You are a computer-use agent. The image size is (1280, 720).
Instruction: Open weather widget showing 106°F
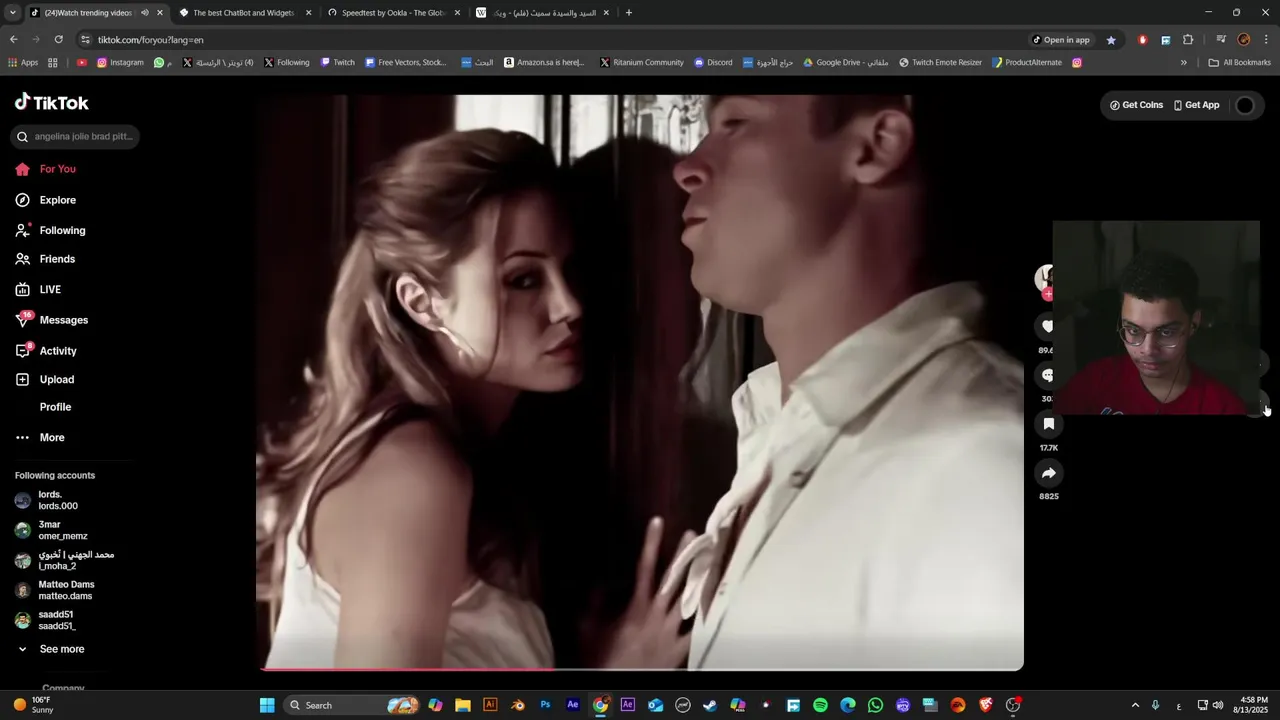[x=33, y=705]
